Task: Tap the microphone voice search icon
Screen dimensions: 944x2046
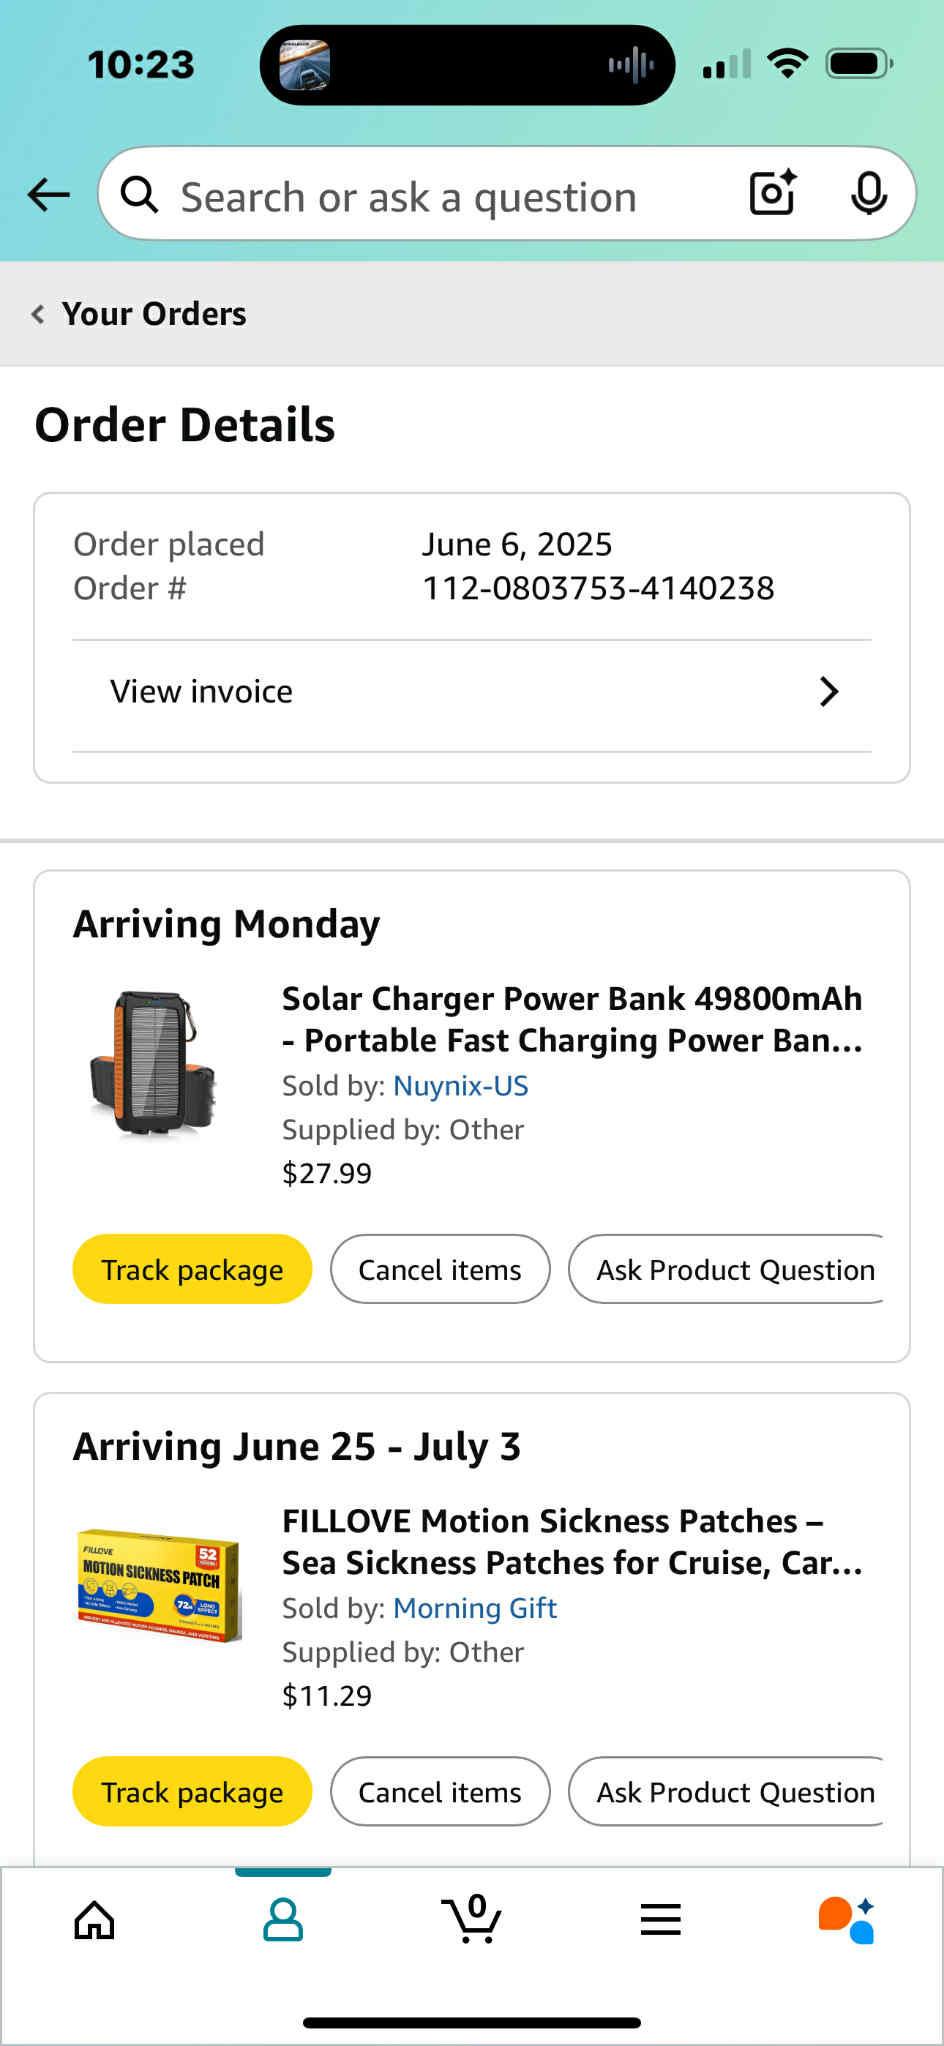Action: [868, 193]
